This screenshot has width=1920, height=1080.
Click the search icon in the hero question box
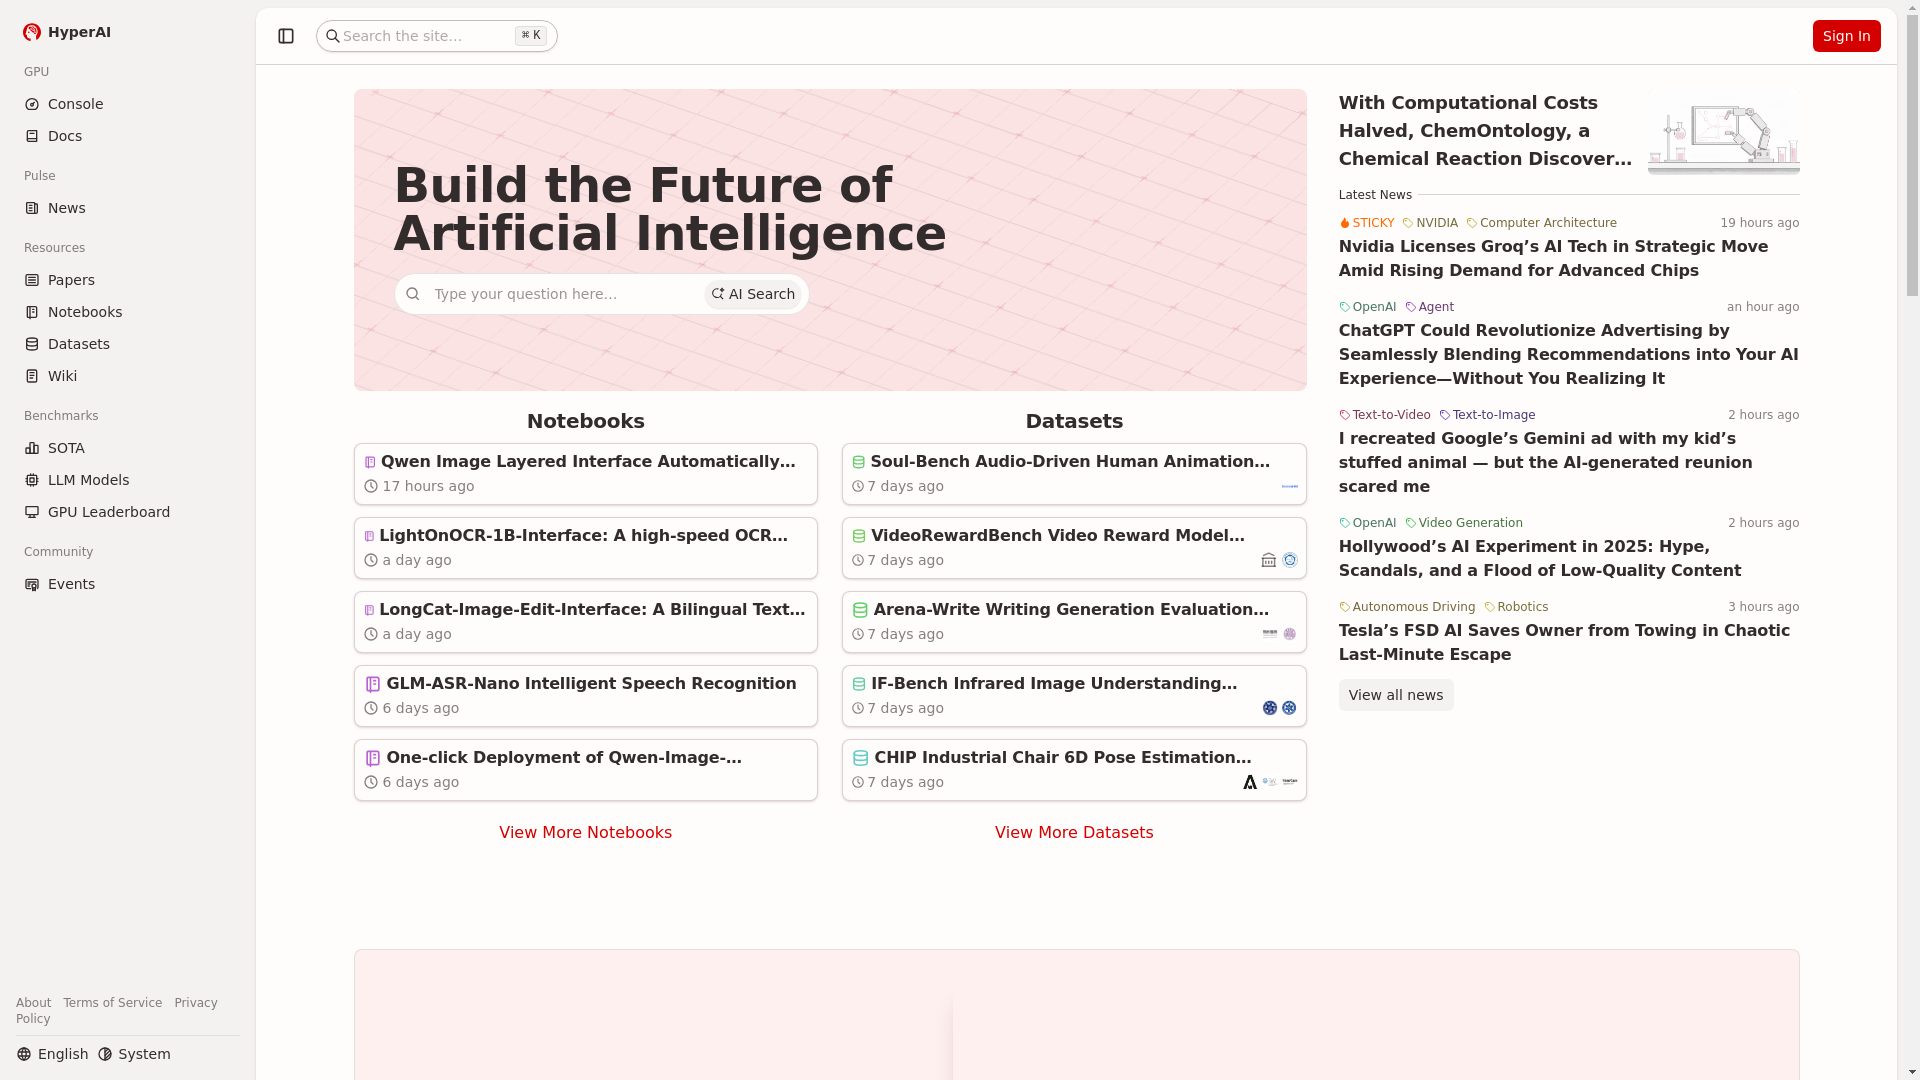pyautogui.click(x=413, y=294)
